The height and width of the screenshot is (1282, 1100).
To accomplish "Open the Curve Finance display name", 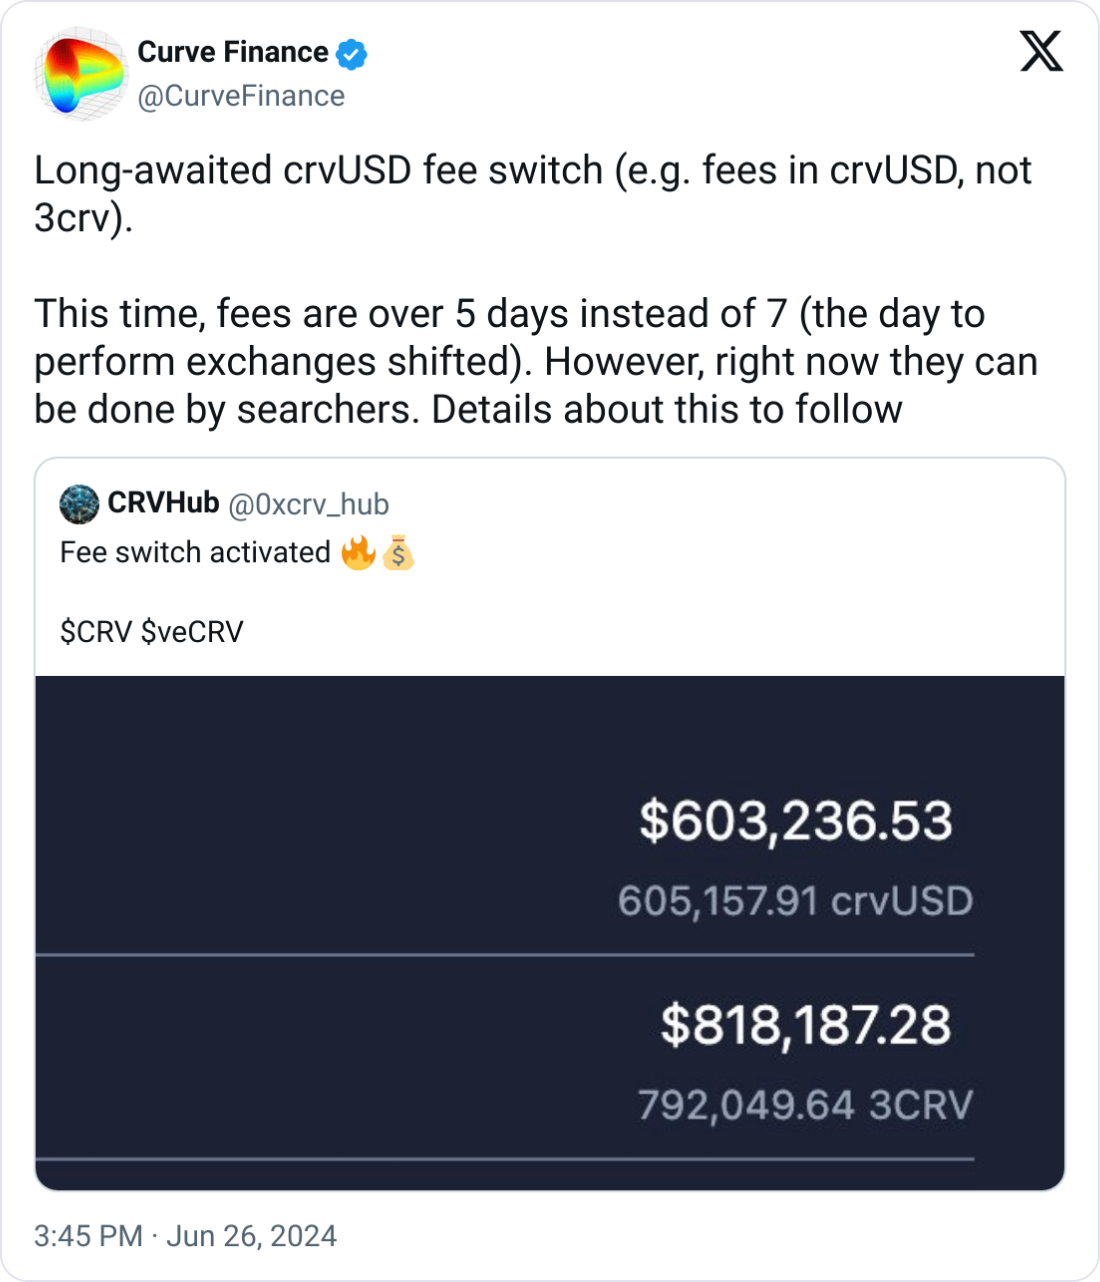I will click(232, 52).
